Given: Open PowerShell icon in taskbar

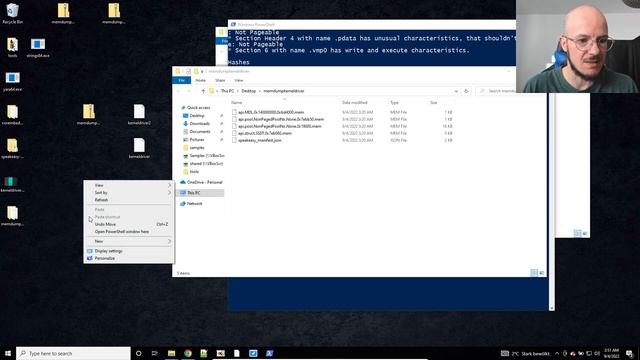Looking at the screenshot, I should pyautogui.click(x=269, y=353).
